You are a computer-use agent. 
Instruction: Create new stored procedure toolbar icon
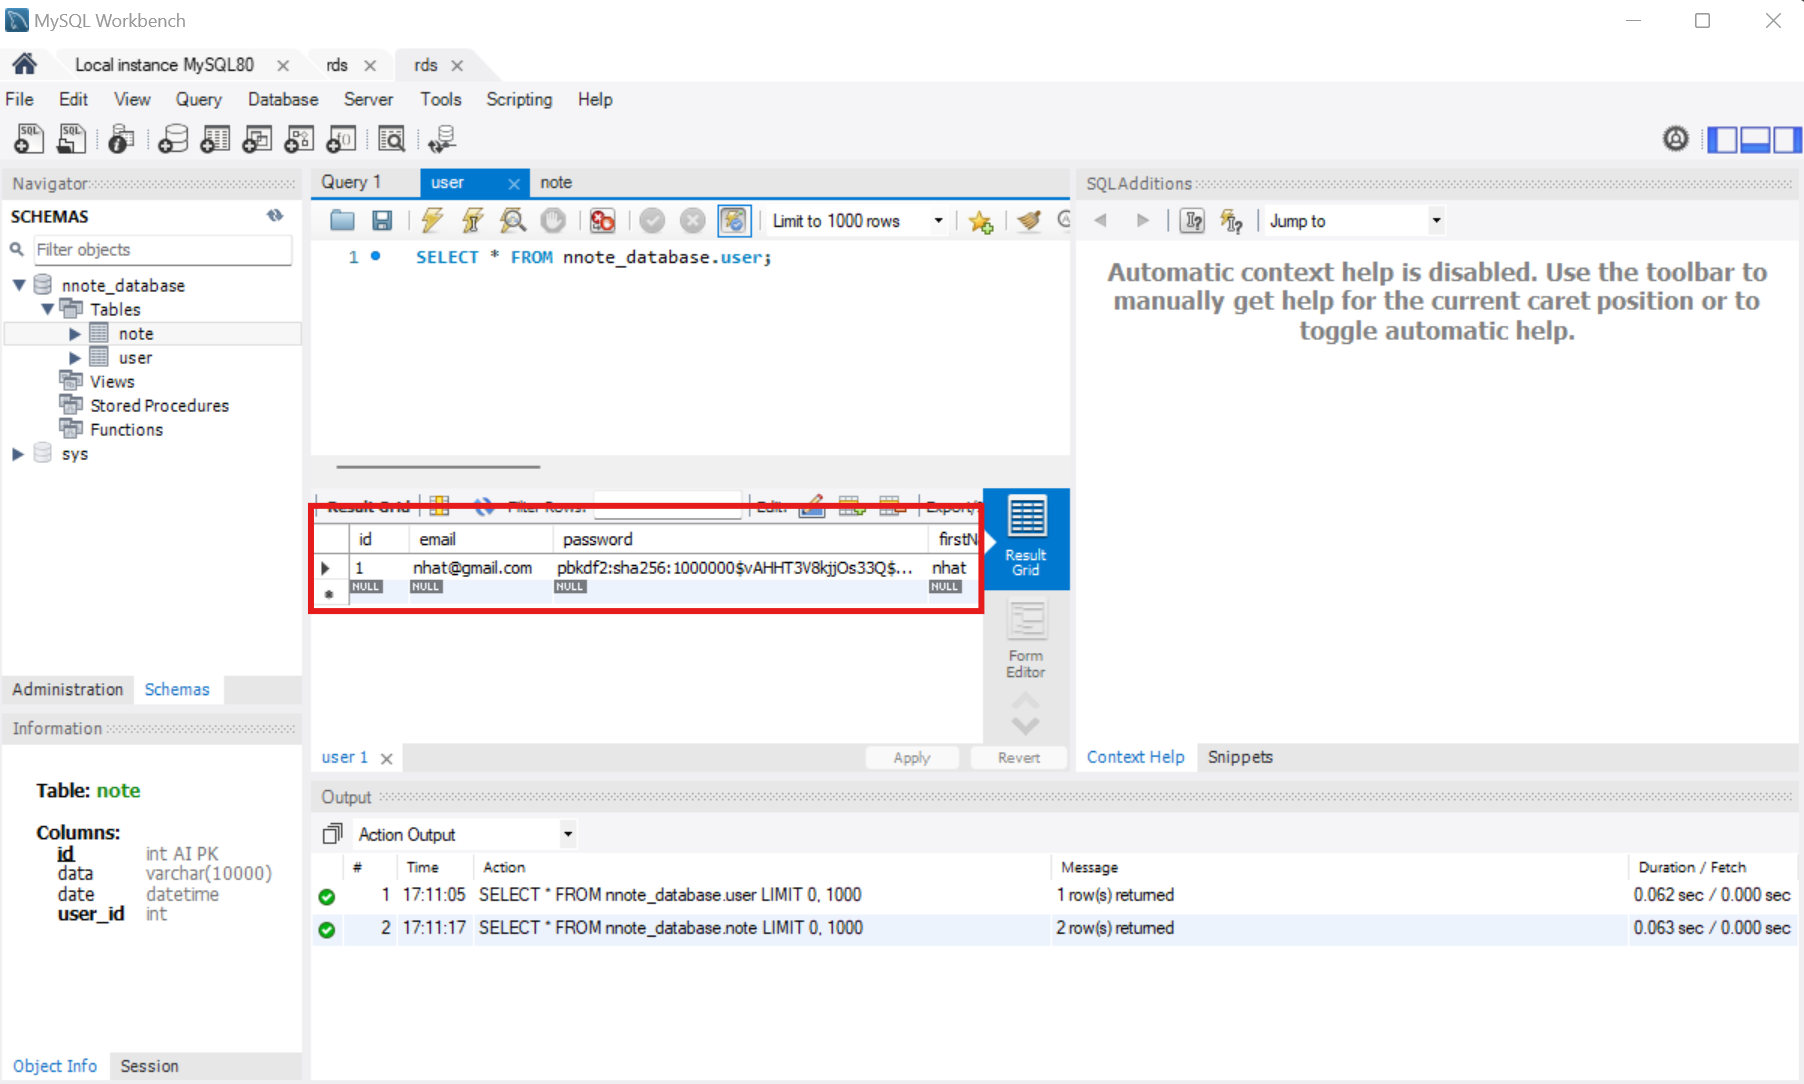299,138
